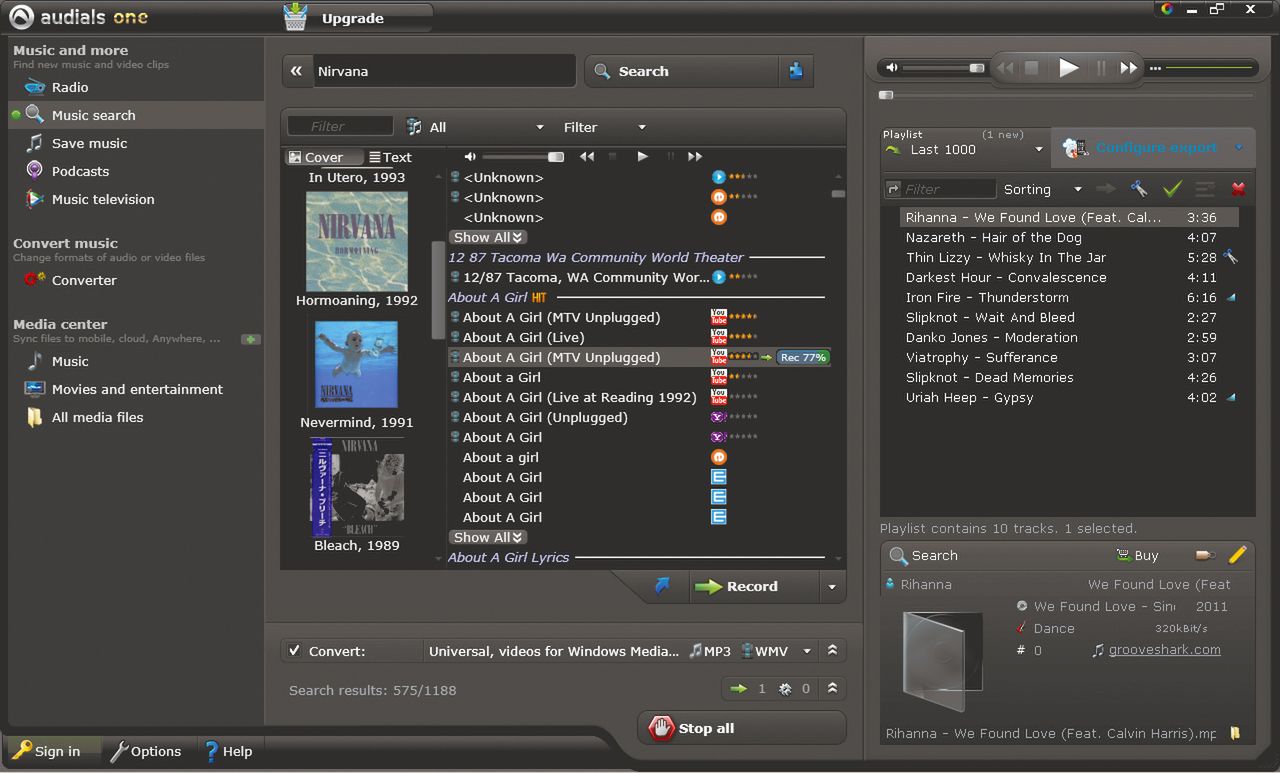This screenshot has width=1280, height=773.
Task: Open Music under Media center
Action: 70,361
